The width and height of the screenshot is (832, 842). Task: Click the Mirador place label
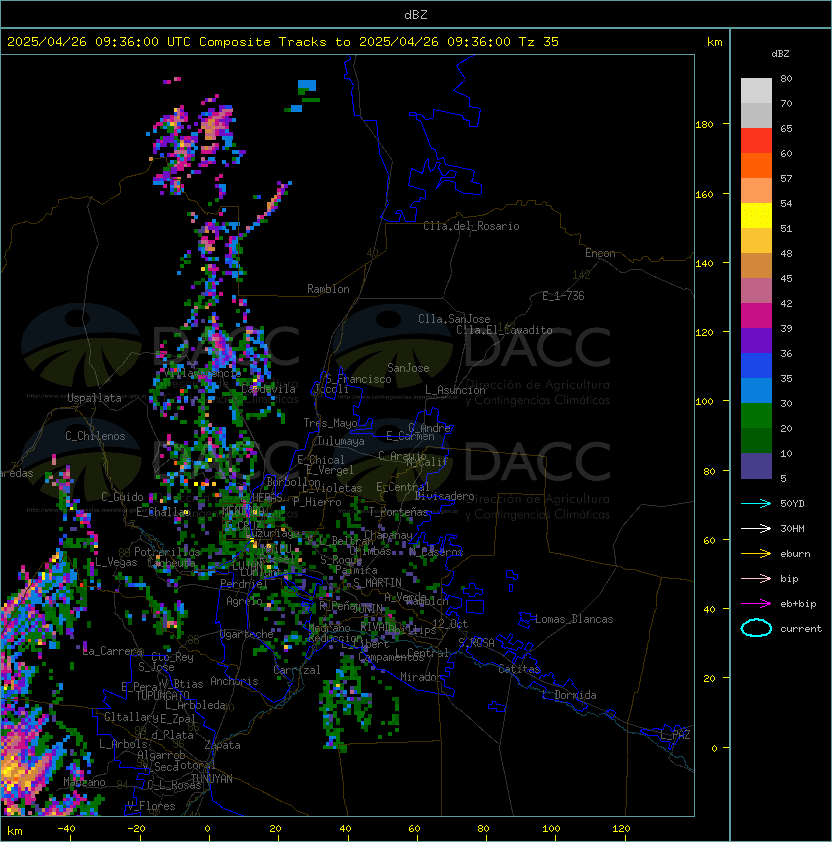(x=422, y=677)
